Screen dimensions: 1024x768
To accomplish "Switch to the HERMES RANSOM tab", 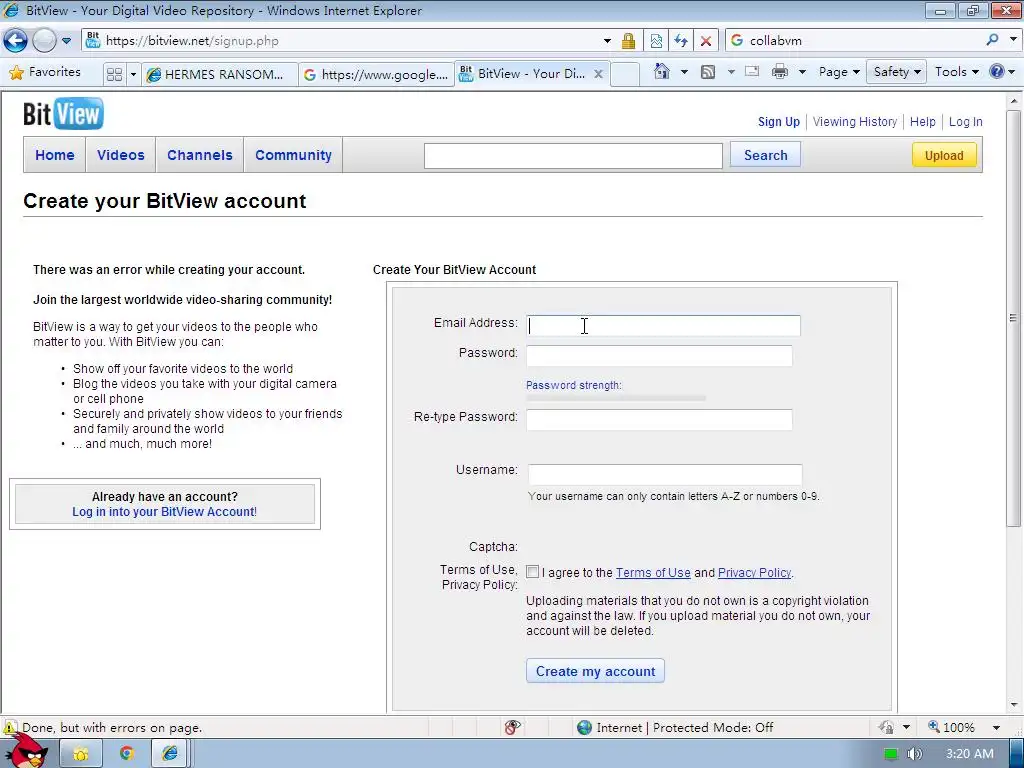I will pos(219,74).
